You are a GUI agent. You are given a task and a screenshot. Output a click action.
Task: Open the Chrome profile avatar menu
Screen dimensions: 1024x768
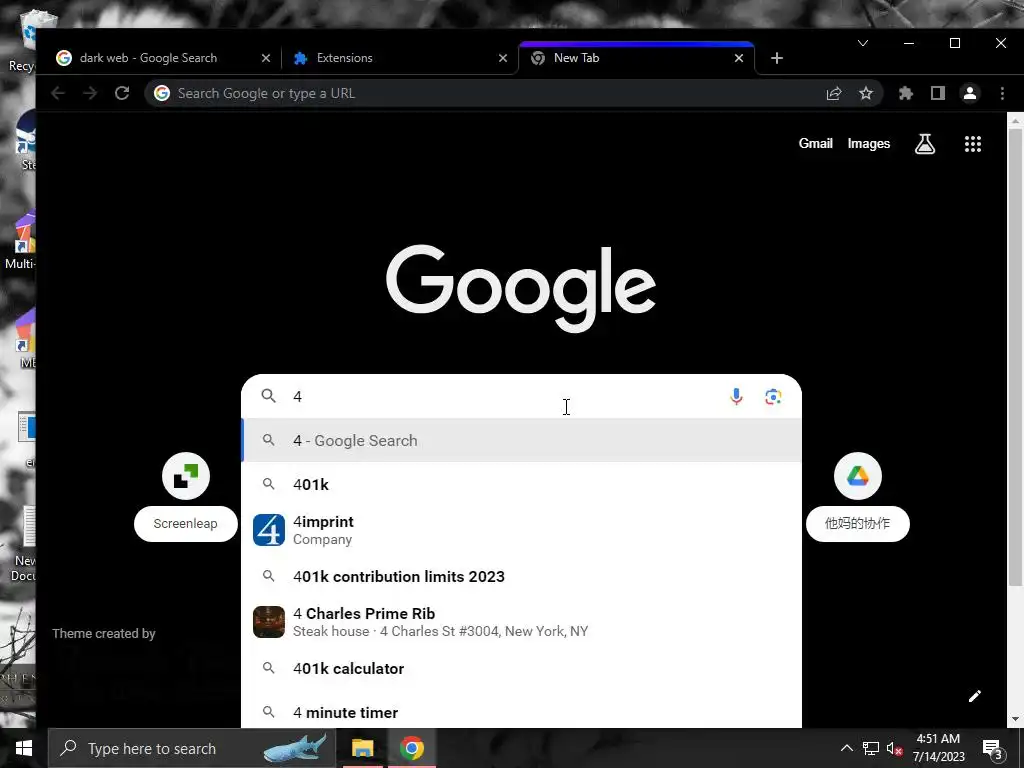pyautogui.click(x=970, y=93)
